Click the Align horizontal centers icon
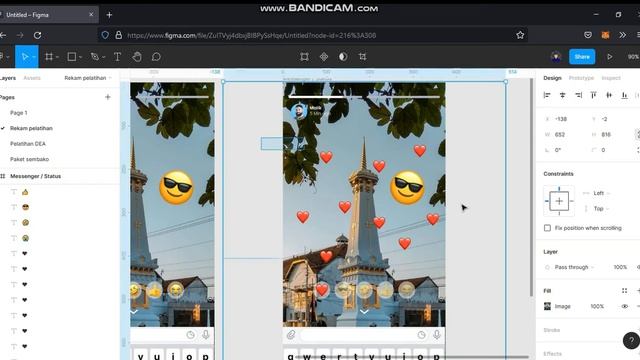The height and width of the screenshot is (360, 640). coord(562,95)
